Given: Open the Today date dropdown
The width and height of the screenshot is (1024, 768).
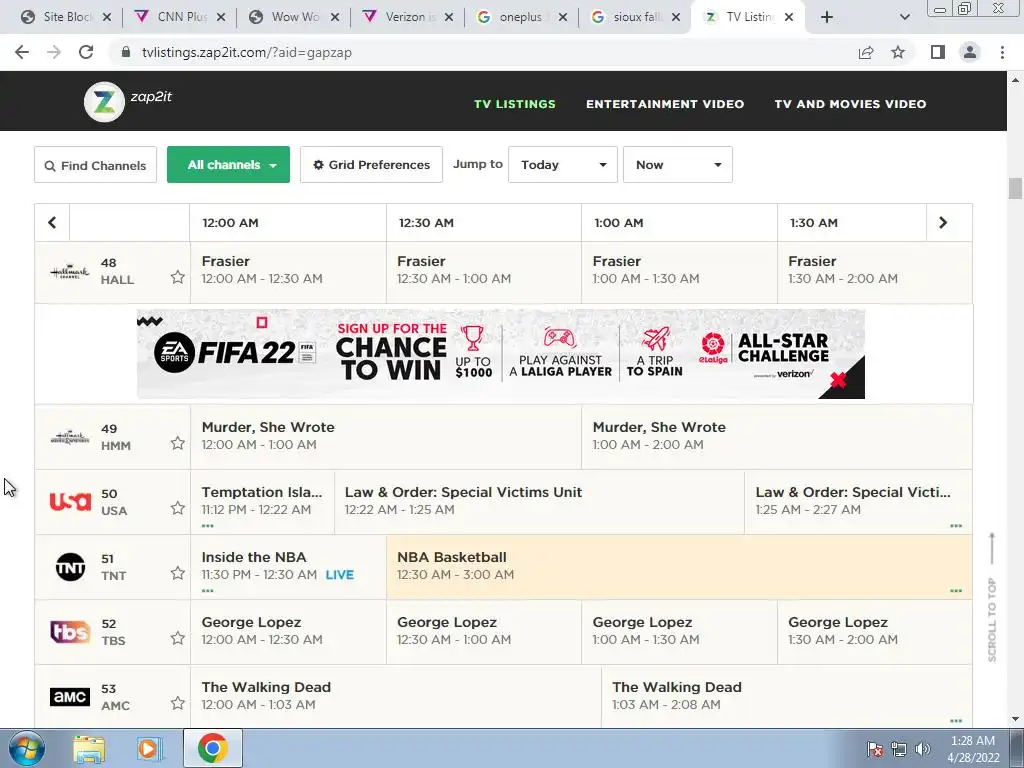Looking at the screenshot, I should [x=562, y=165].
